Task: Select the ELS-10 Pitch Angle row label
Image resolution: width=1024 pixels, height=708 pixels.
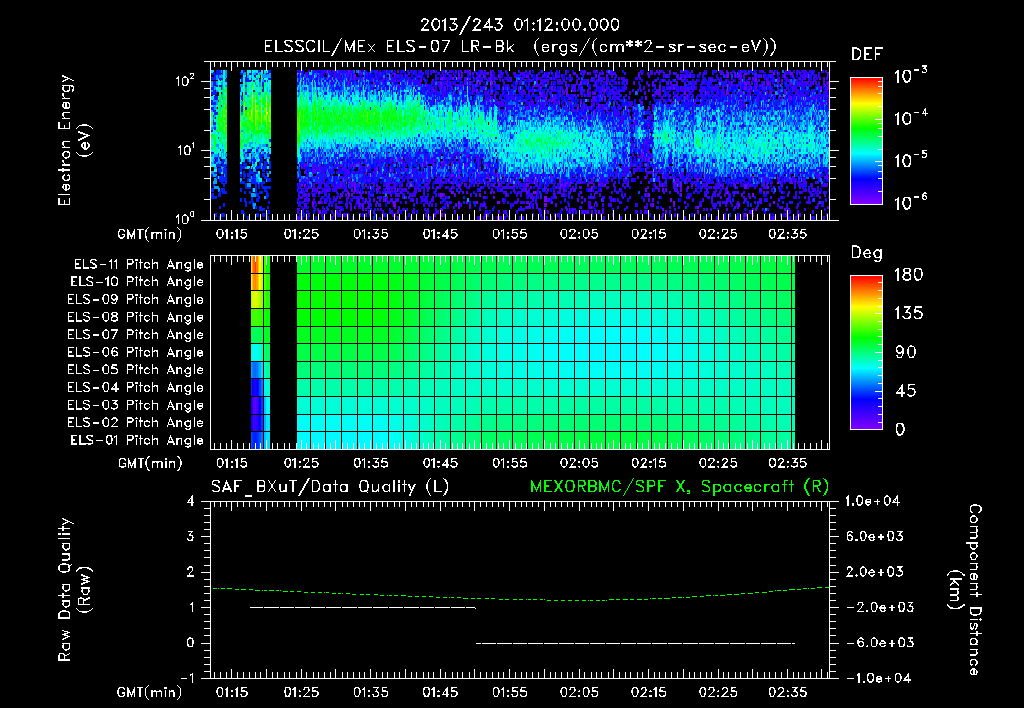Action: (137, 282)
